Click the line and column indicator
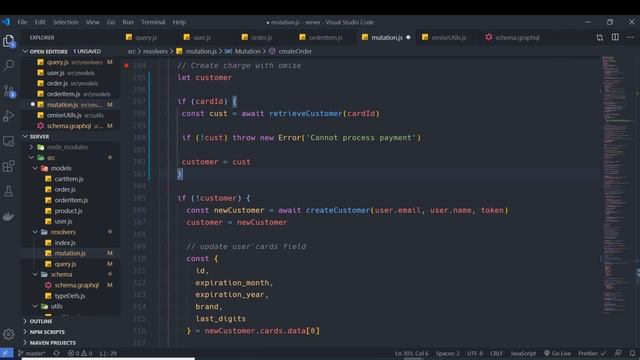 tap(411, 353)
